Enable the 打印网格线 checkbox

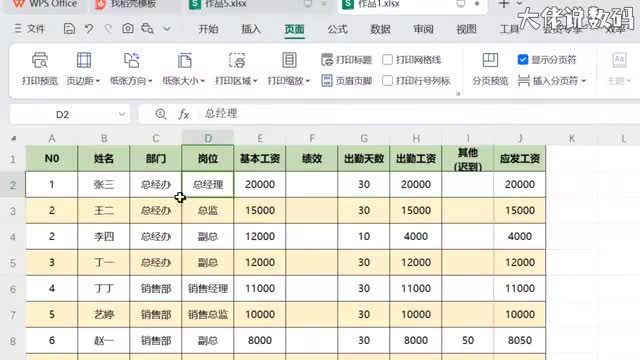(x=387, y=60)
